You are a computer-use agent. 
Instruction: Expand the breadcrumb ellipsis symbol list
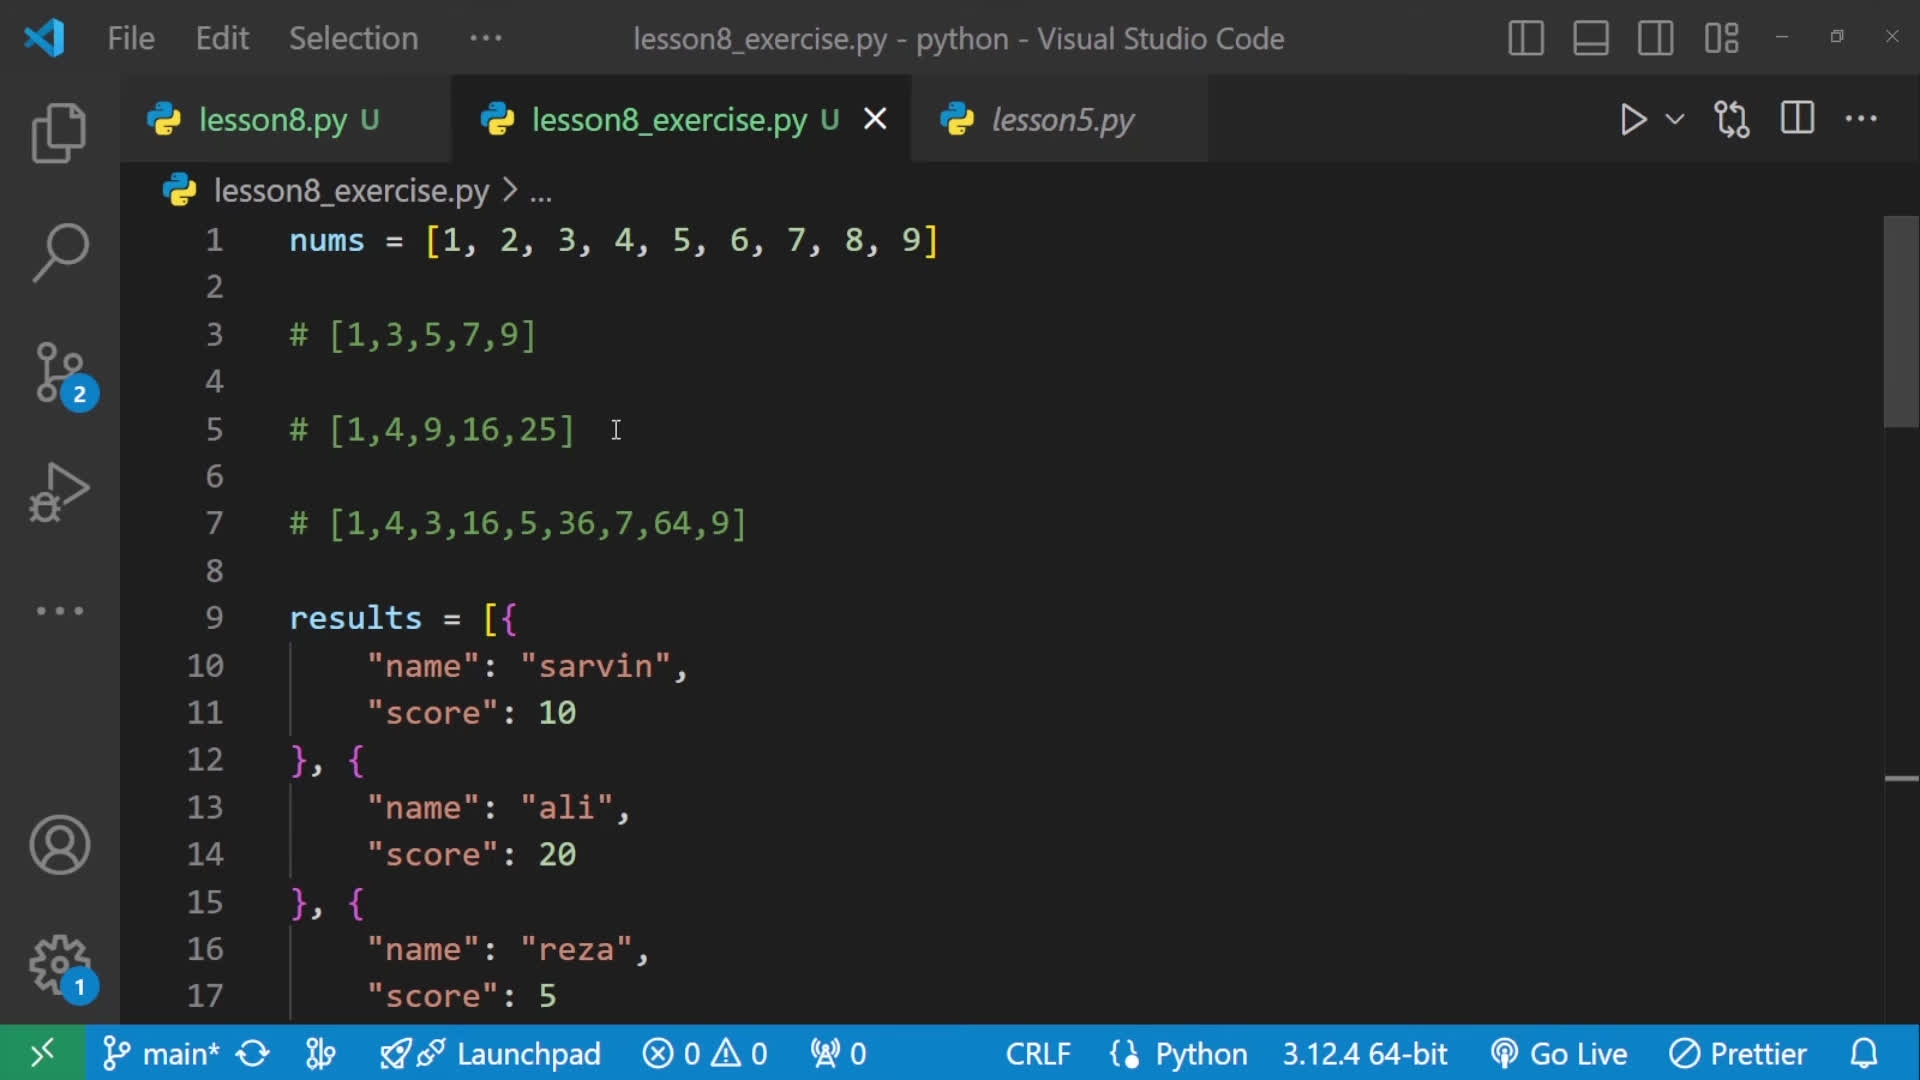tap(541, 191)
